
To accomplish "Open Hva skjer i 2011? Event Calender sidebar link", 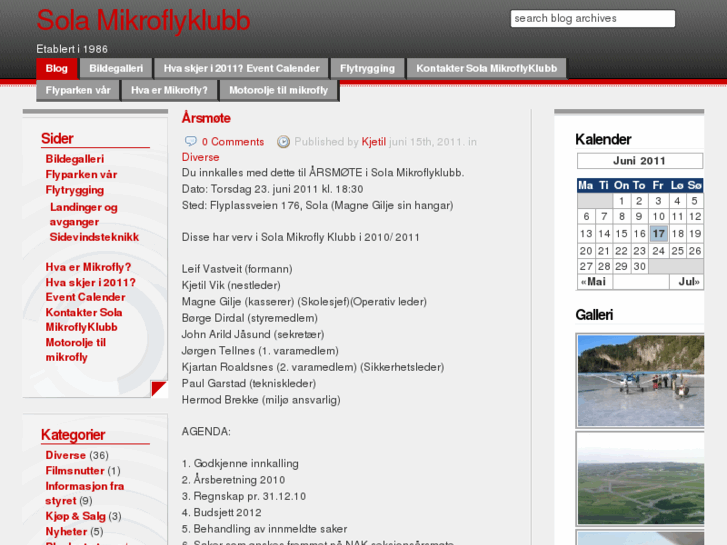I will (90, 289).
